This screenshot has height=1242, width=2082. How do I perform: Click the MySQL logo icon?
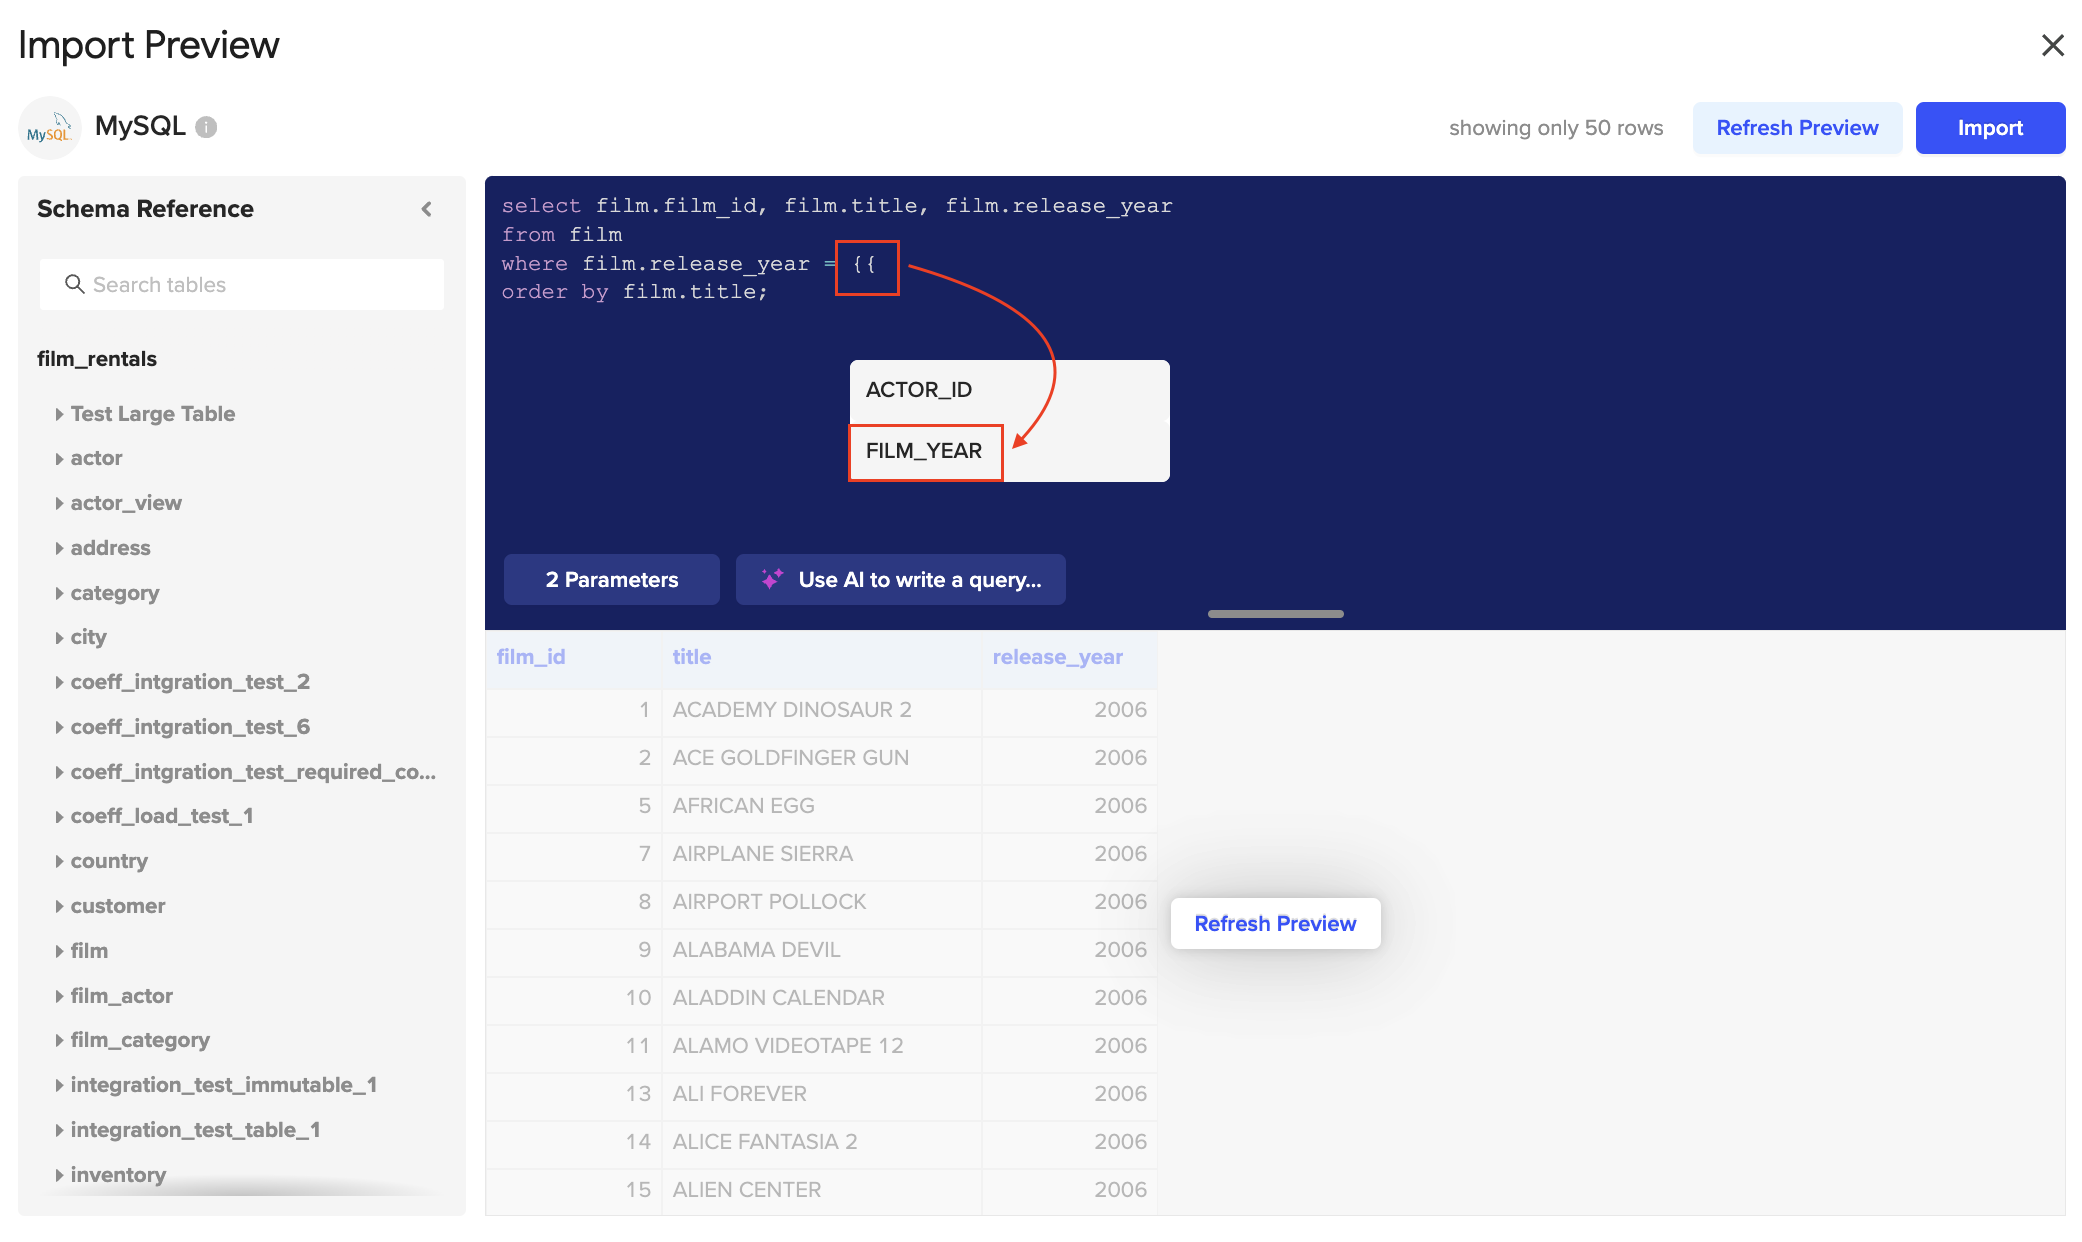[x=49, y=128]
